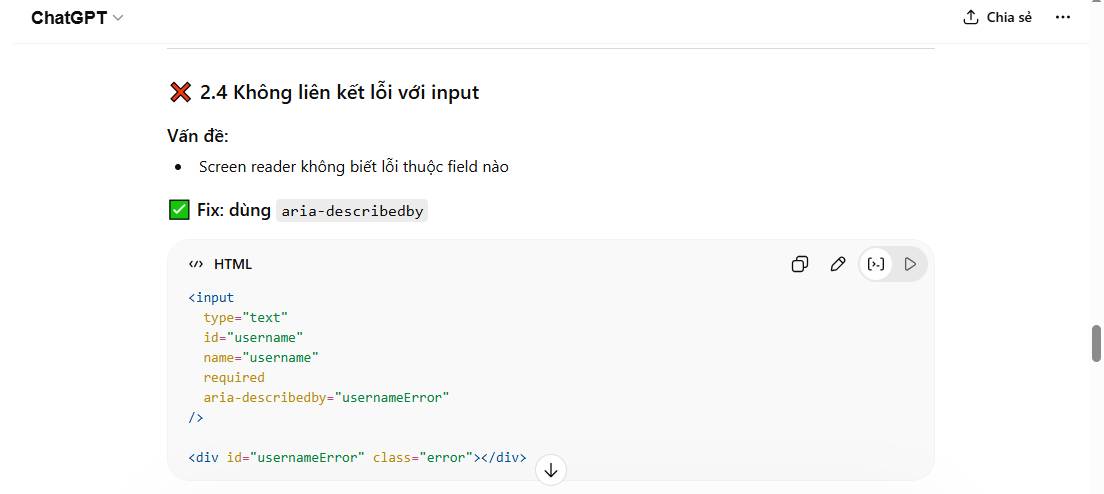Click the div id="usernameError" code line
Image resolution: width=1104 pixels, height=494 pixels.
[357, 457]
